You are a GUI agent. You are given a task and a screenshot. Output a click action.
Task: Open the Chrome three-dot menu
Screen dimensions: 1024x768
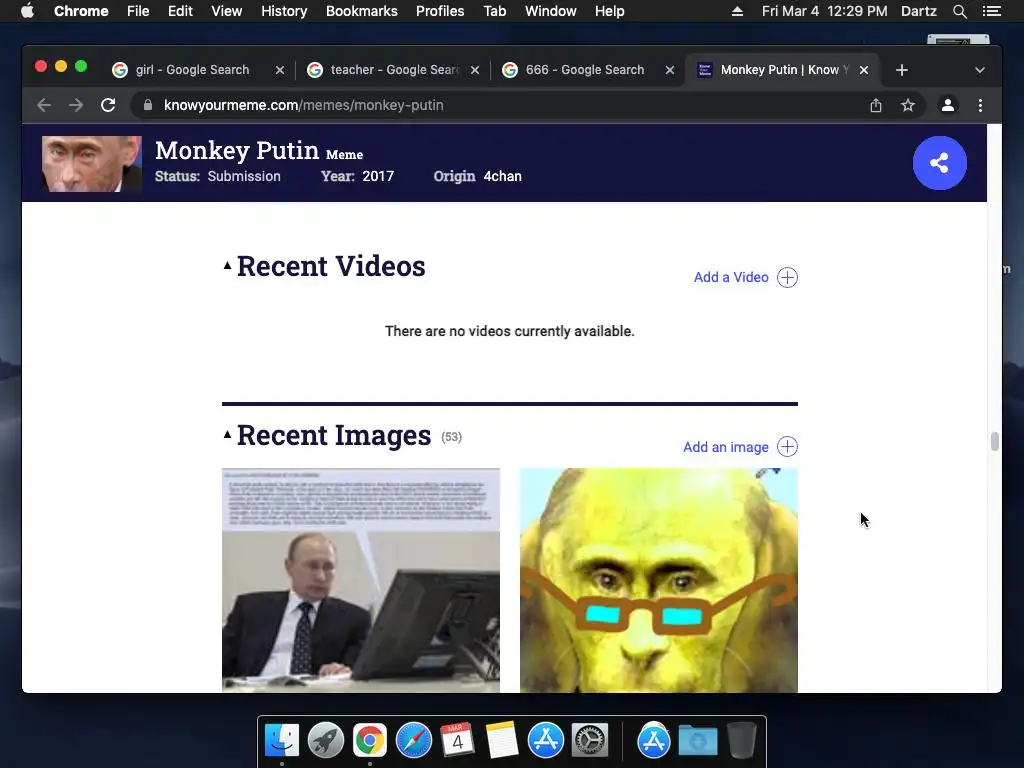click(980, 105)
